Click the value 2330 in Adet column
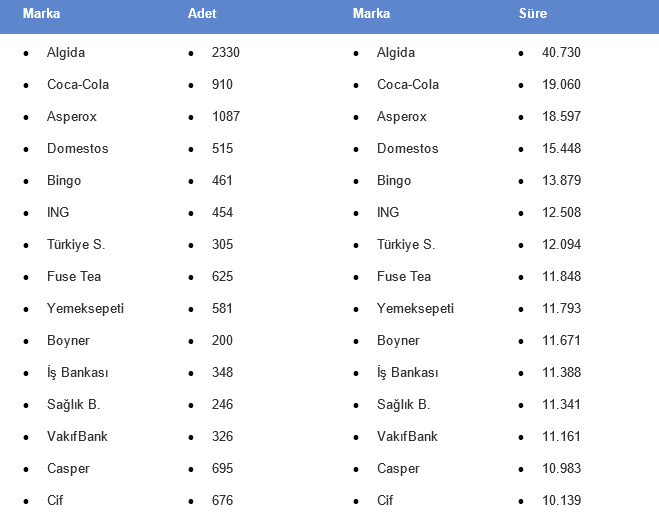This screenshot has height=525, width=659. click(226, 53)
